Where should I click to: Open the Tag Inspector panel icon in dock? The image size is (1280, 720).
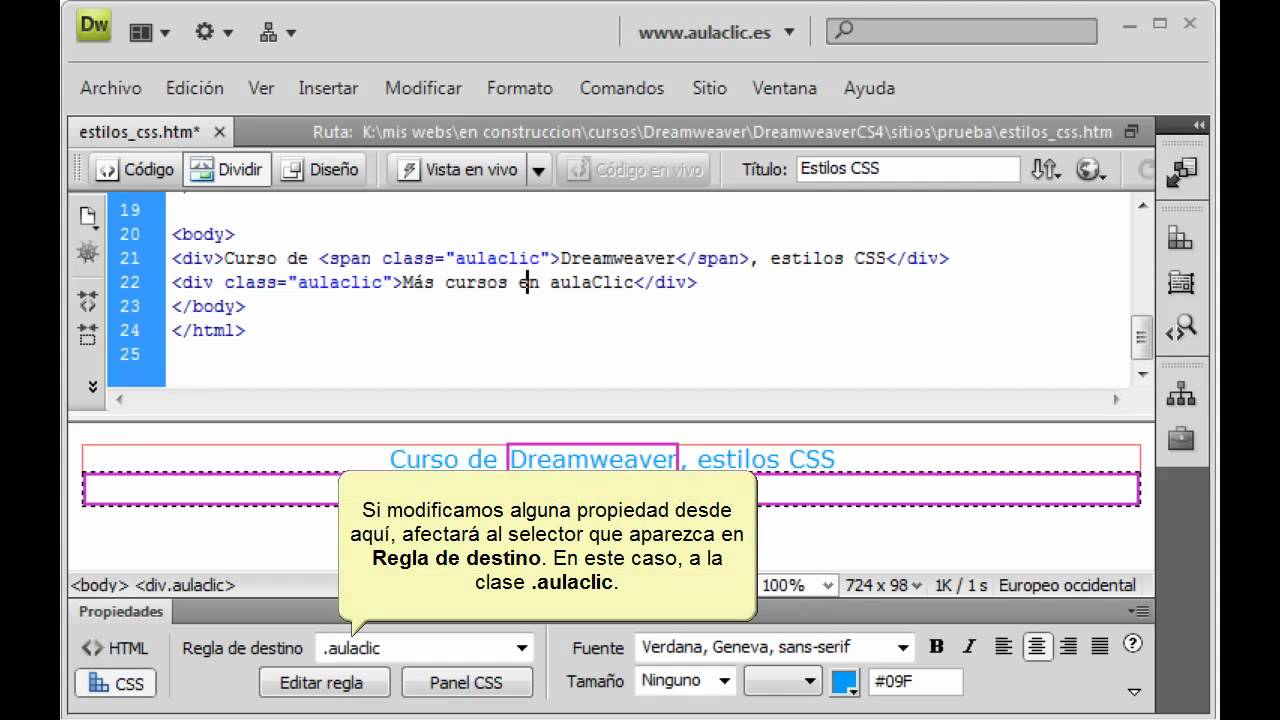(x=1181, y=328)
